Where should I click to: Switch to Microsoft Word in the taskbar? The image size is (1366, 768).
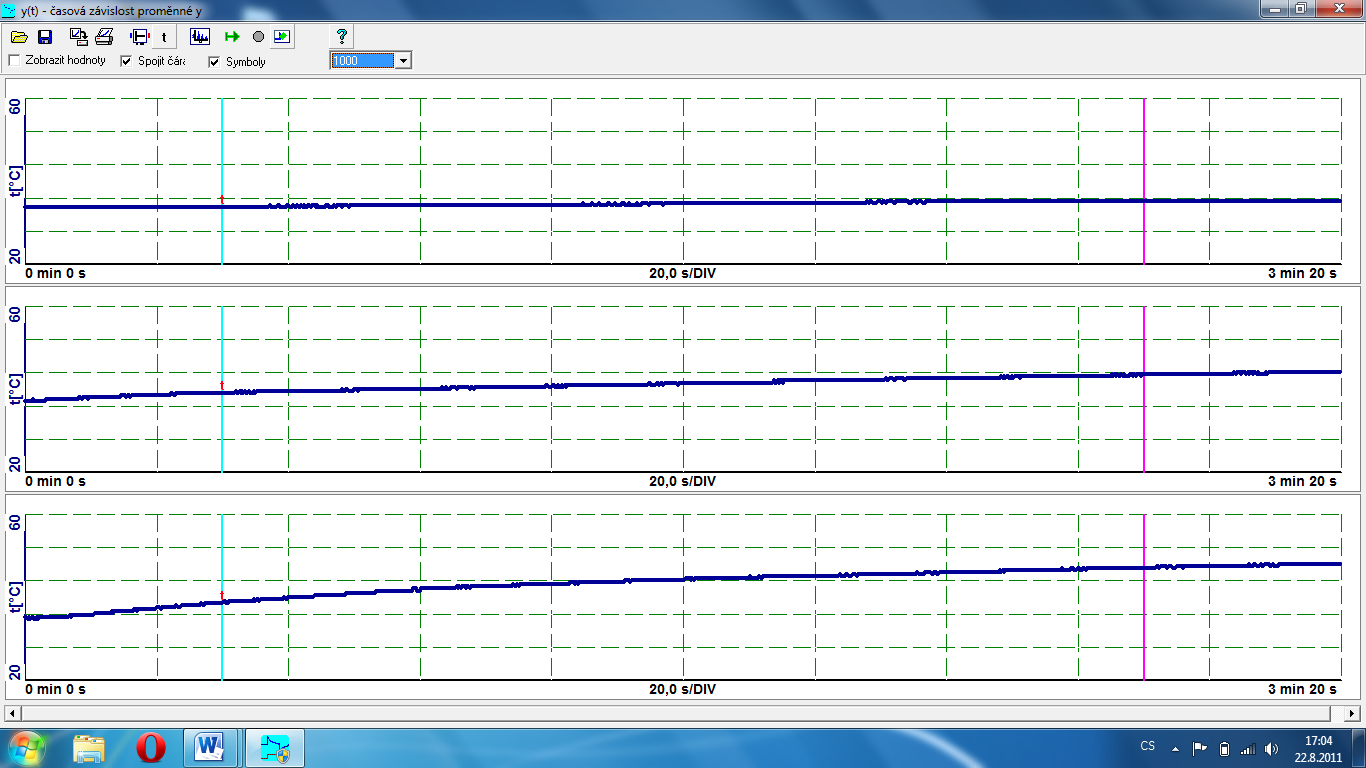(x=210, y=748)
